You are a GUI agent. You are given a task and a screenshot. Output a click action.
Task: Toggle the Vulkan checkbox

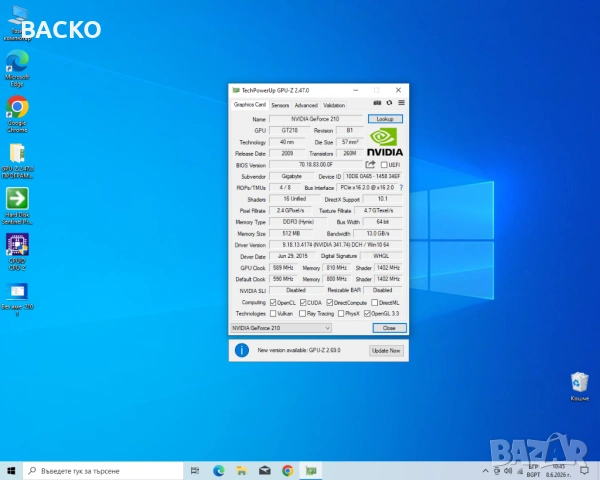click(x=273, y=313)
